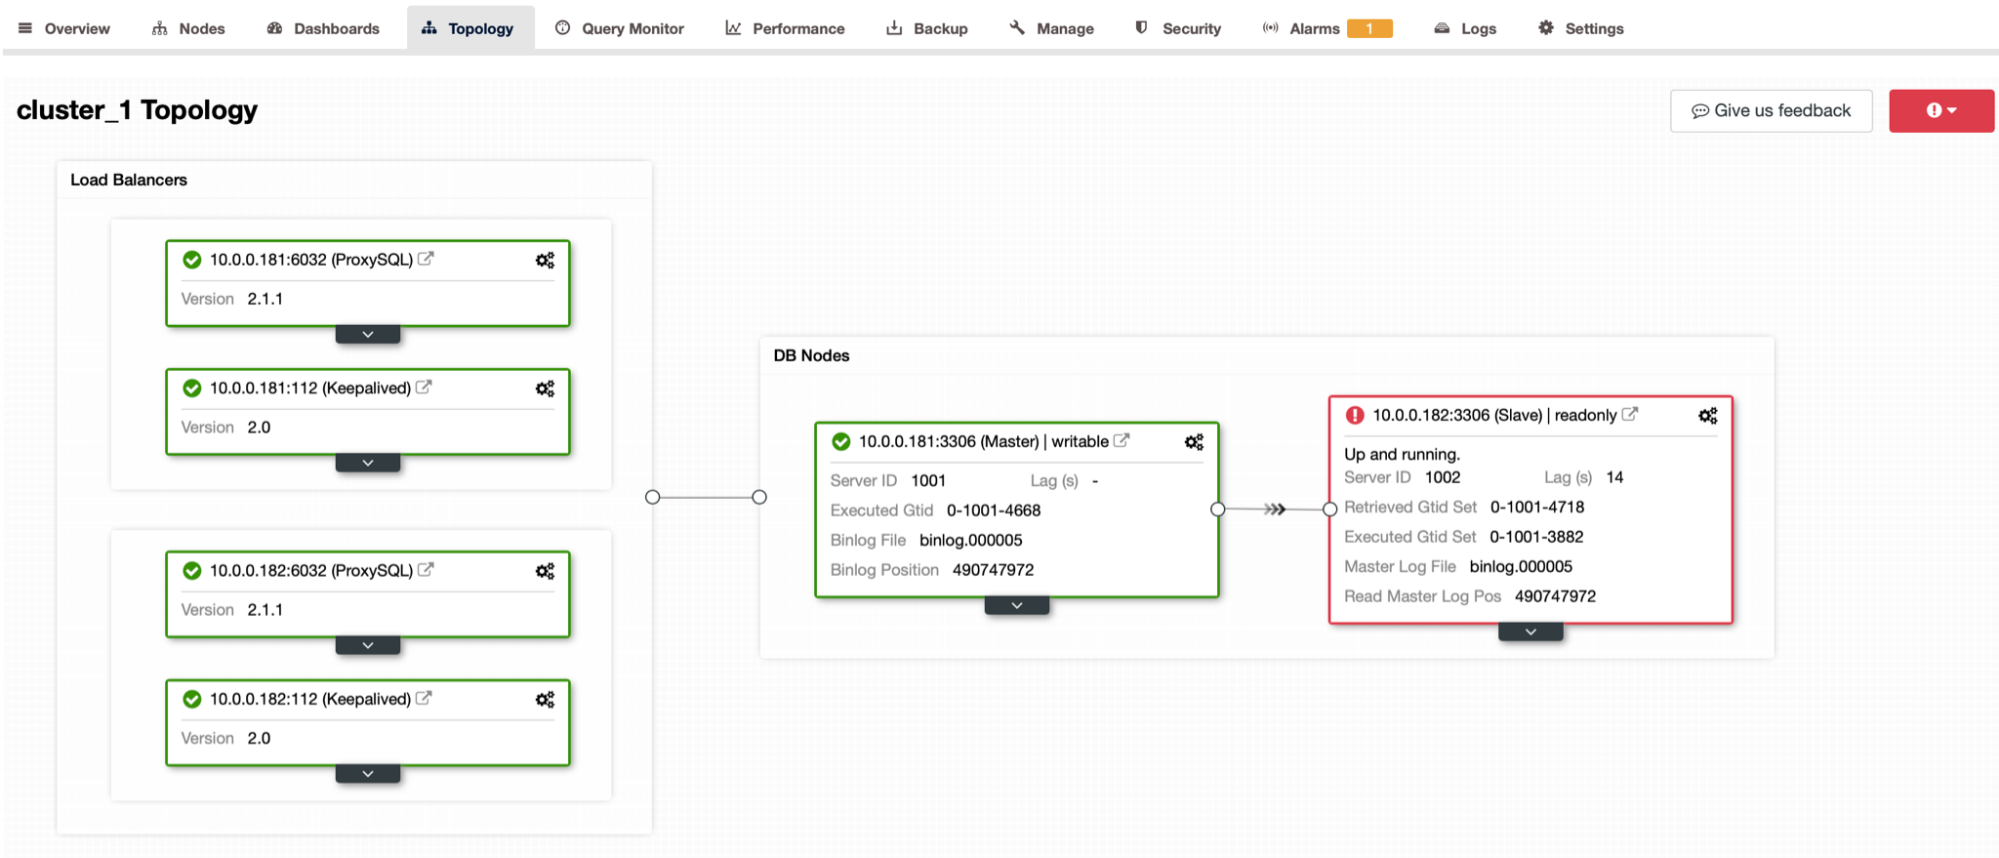Image resolution: width=1999 pixels, height=858 pixels.
Task: Open gear menu for 10.0.0.181:3306 Master
Action: click(1194, 442)
